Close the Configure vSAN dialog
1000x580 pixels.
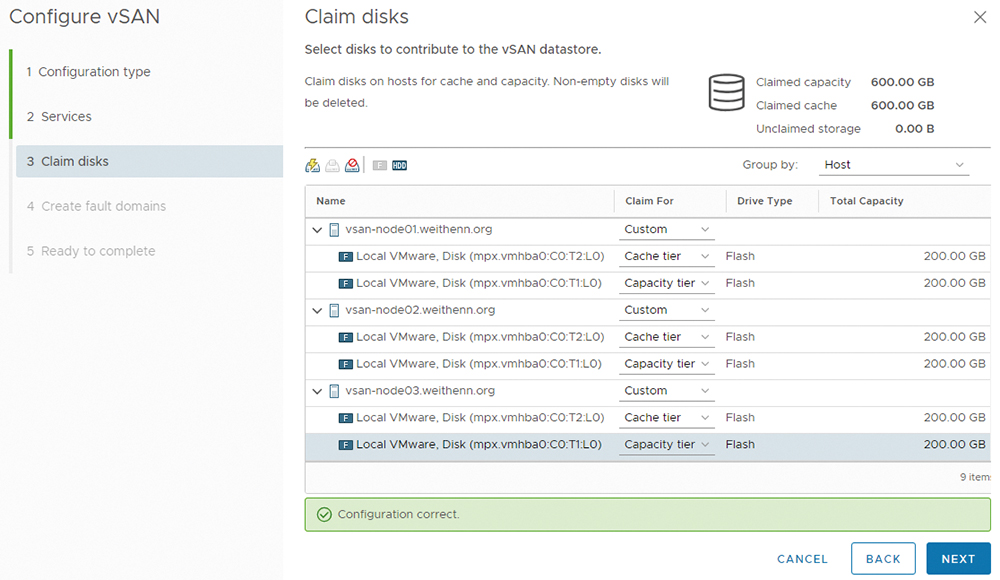pyautogui.click(x=980, y=17)
